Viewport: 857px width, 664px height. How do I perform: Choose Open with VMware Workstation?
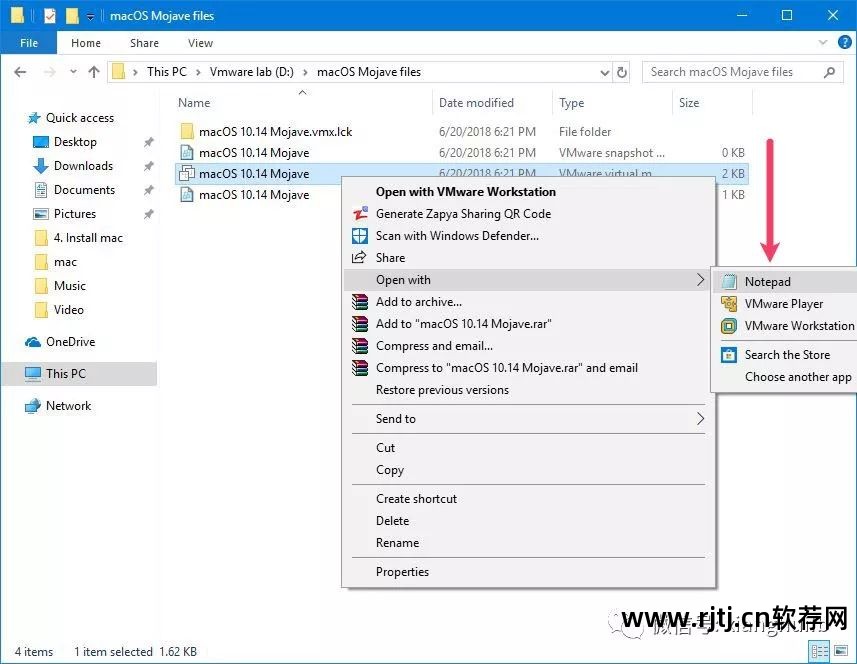pos(466,192)
